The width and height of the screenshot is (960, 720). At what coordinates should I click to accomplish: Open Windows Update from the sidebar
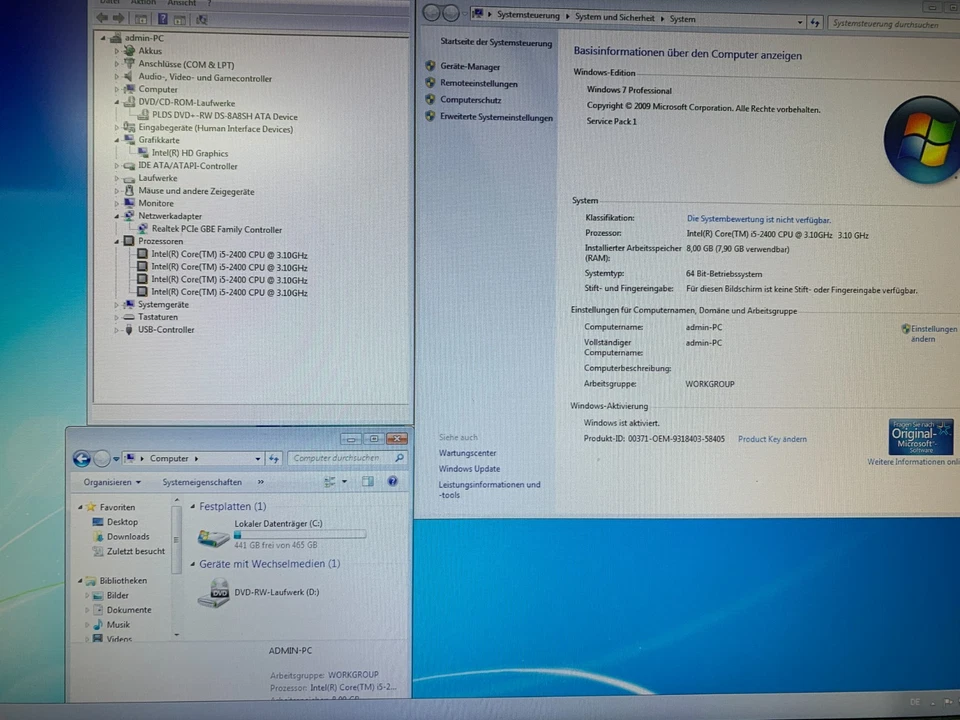click(x=470, y=469)
